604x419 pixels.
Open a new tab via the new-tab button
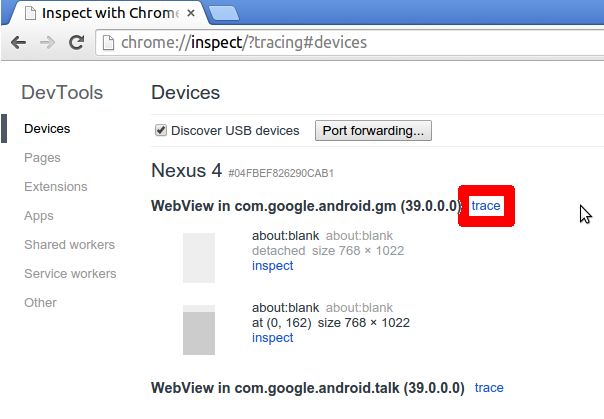pyautogui.click(x=224, y=13)
